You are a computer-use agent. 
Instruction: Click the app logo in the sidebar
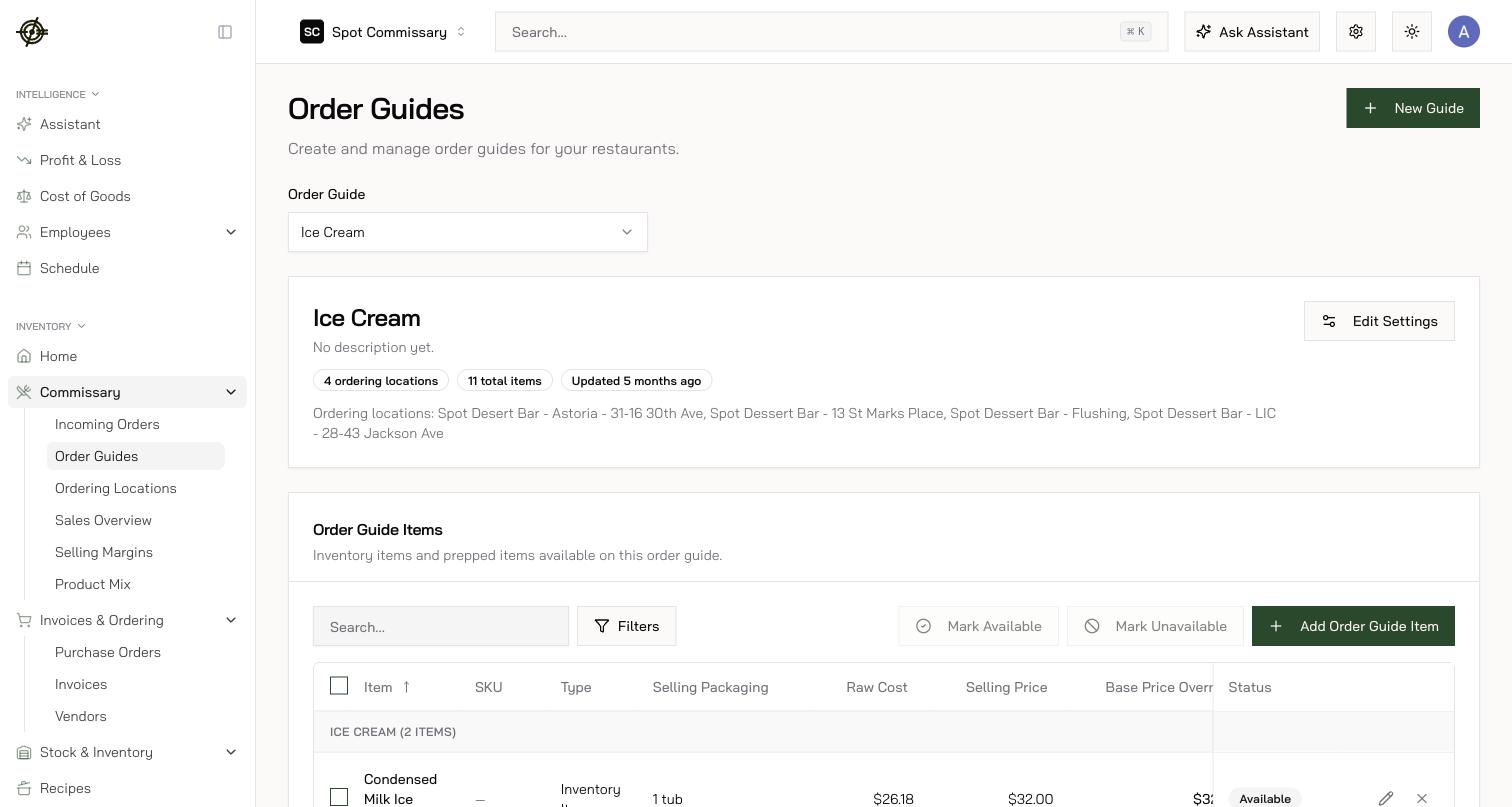(x=32, y=32)
